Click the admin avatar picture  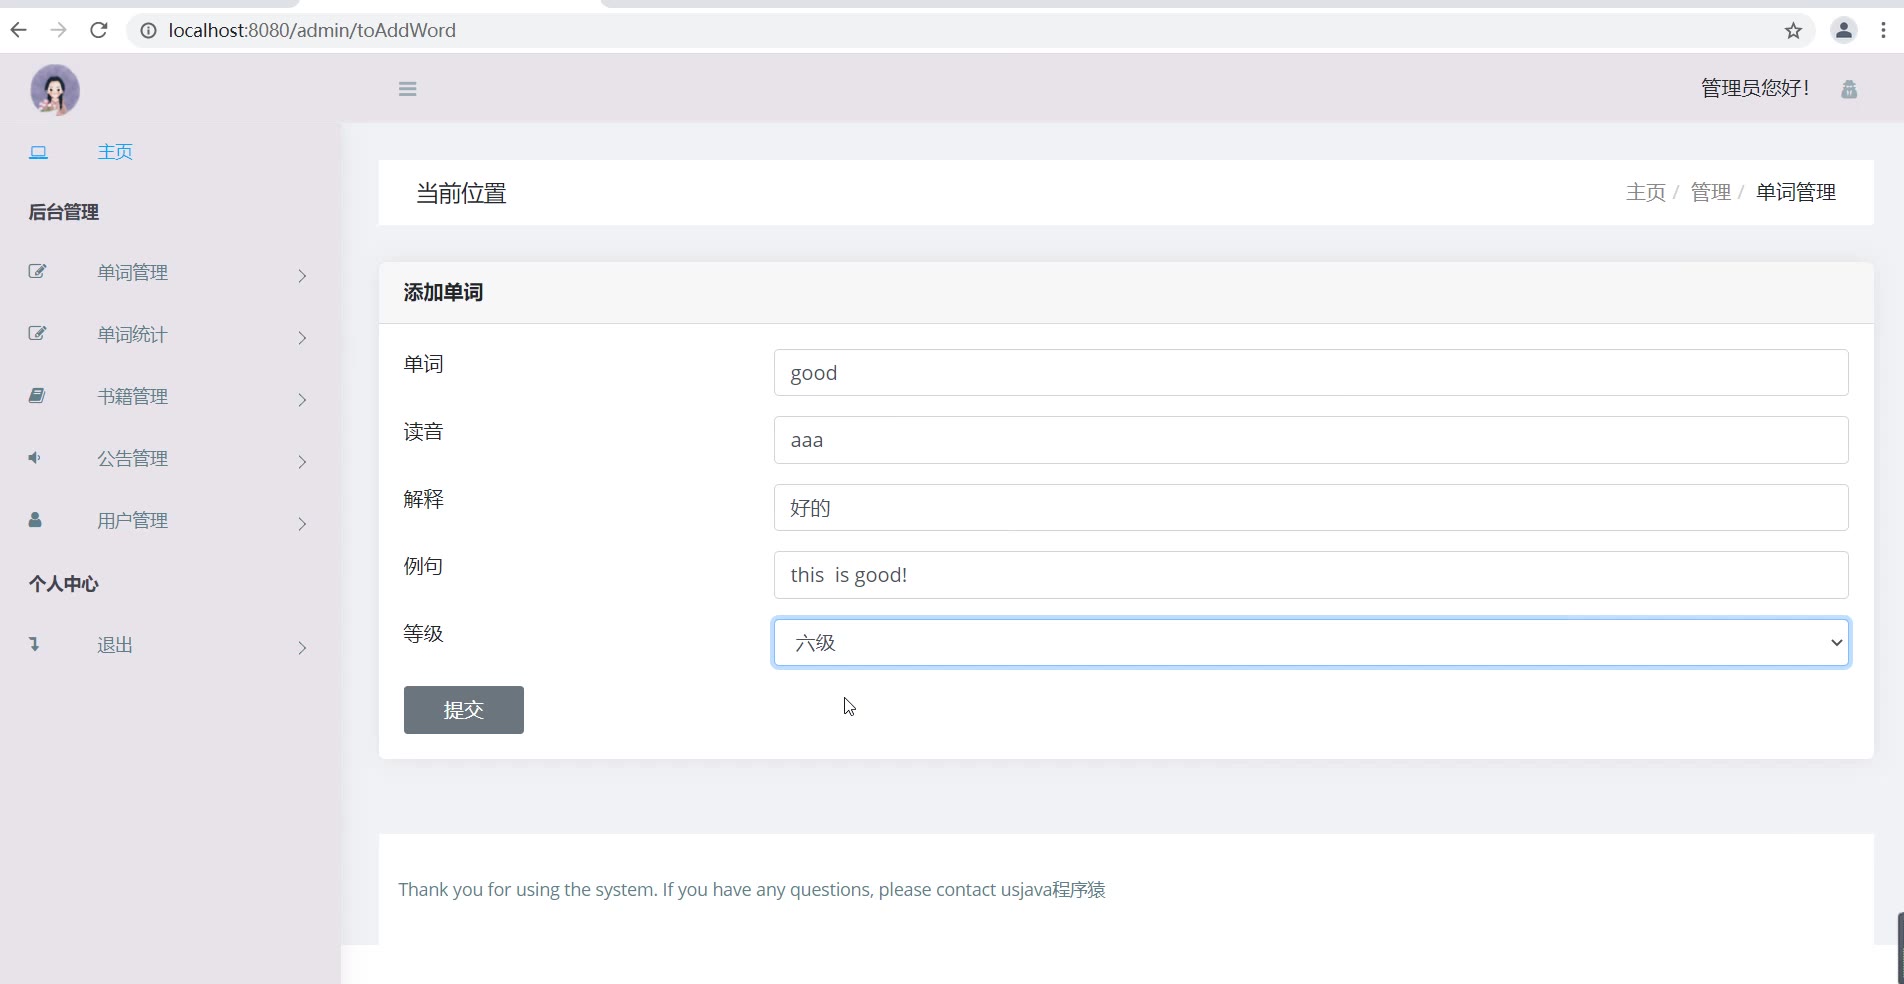click(55, 90)
